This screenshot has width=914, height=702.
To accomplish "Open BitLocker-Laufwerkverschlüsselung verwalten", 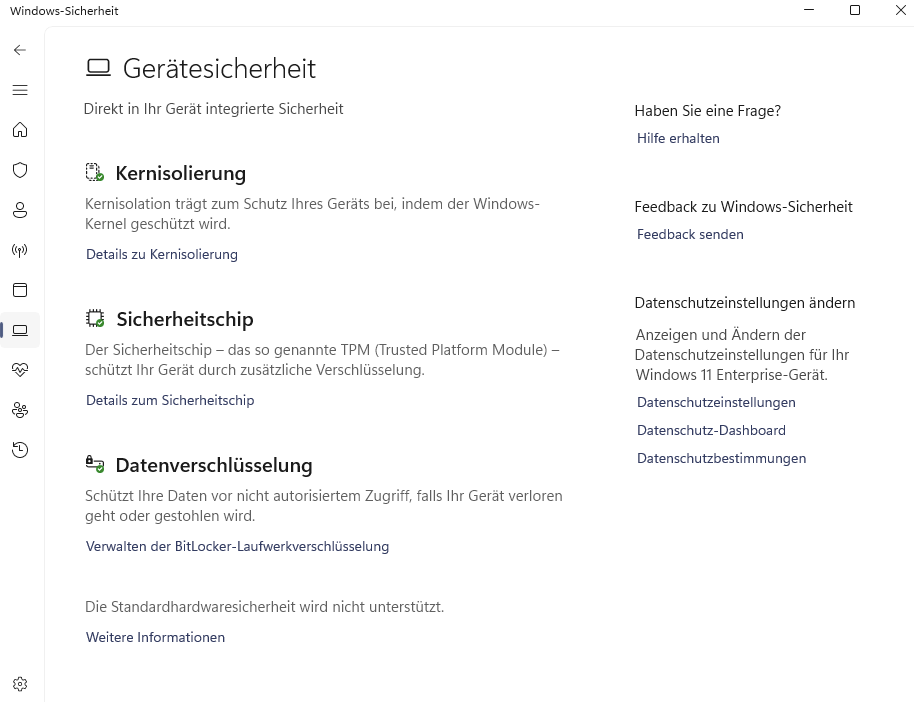I will tap(237, 546).
